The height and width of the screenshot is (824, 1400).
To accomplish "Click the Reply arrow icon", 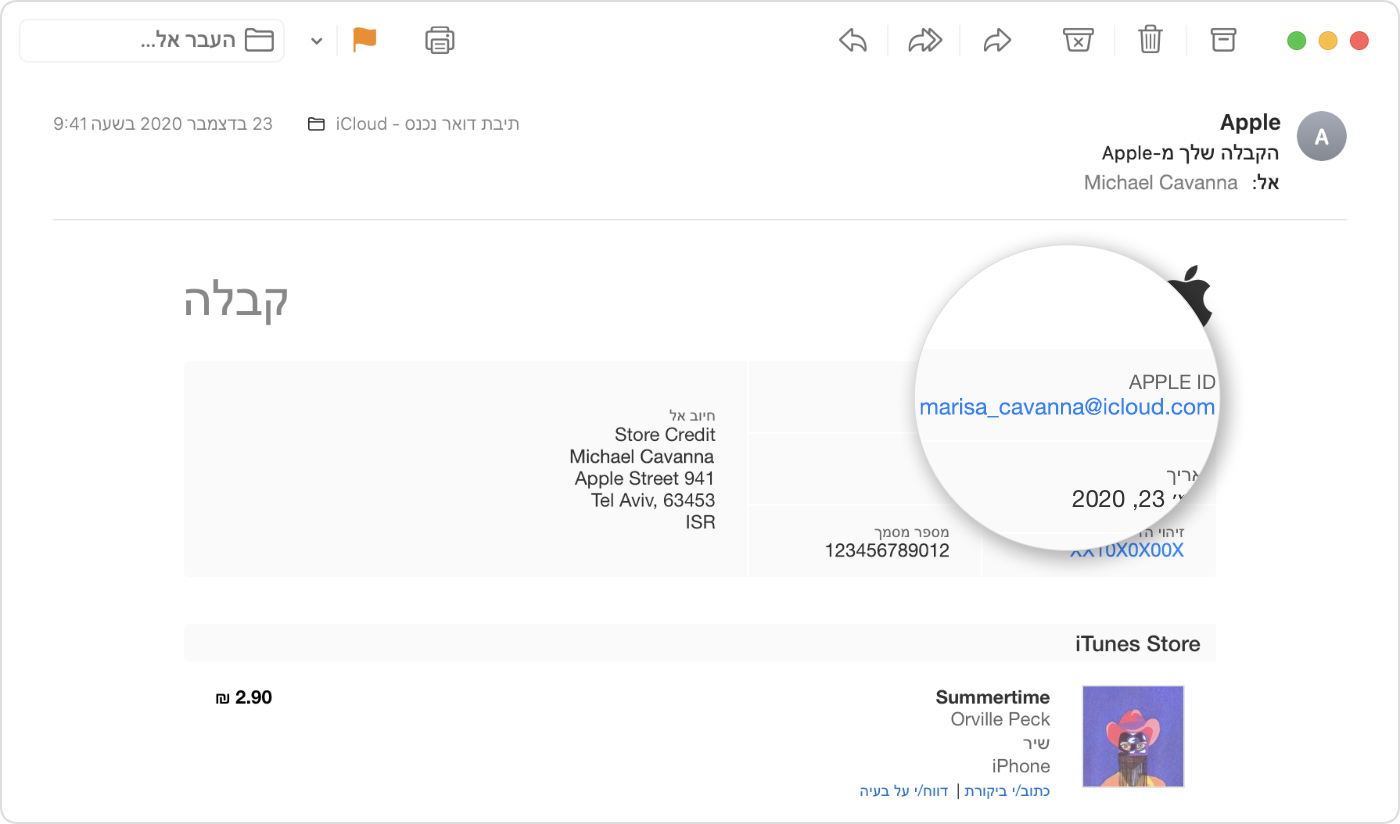I will click(x=853, y=40).
